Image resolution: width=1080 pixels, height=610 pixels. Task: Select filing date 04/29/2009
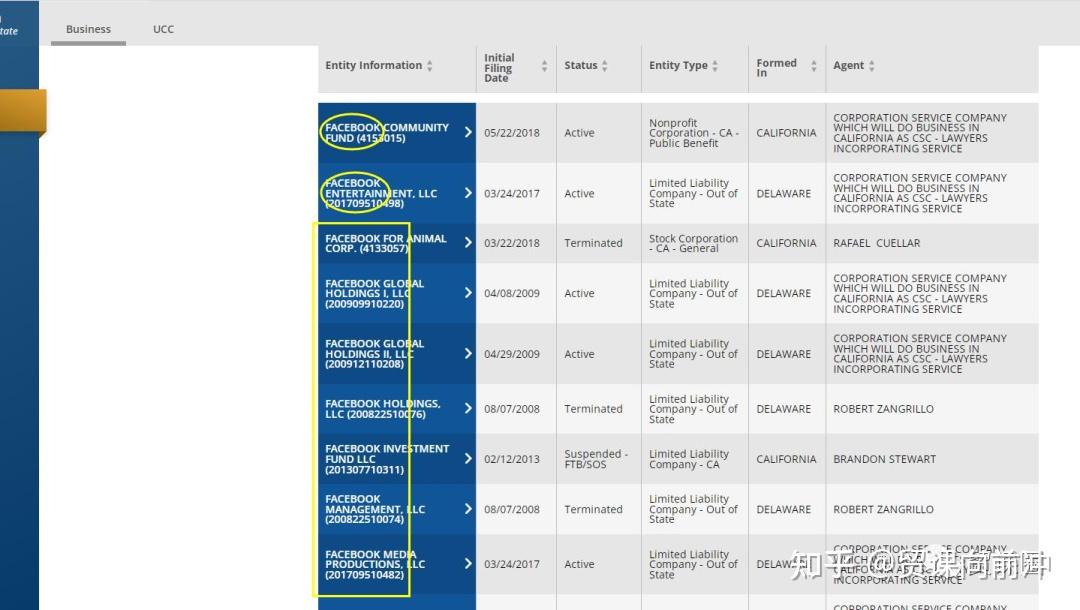(512, 354)
